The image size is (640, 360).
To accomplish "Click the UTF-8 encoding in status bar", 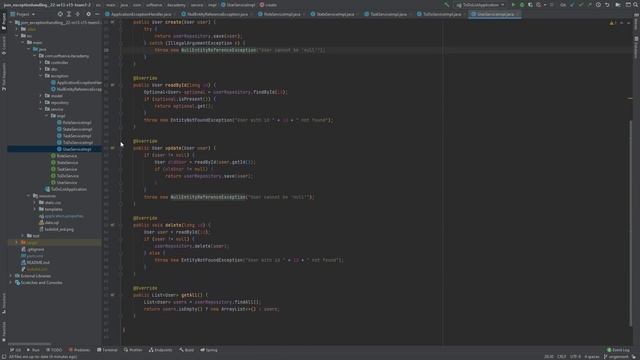I will pos(575,356).
